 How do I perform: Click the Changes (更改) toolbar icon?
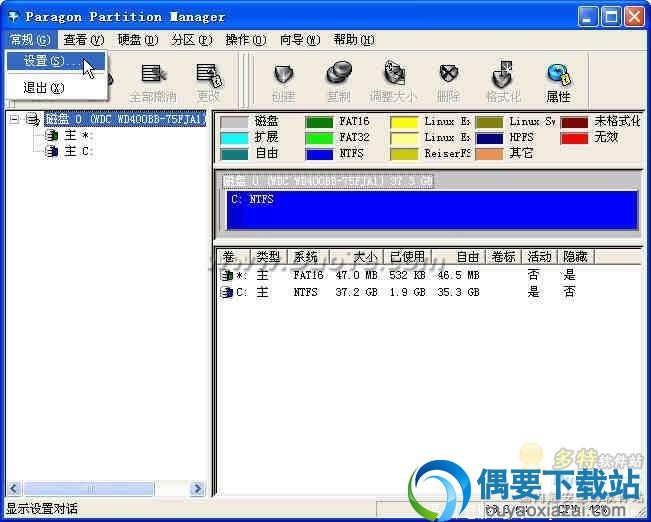[x=209, y=75]
